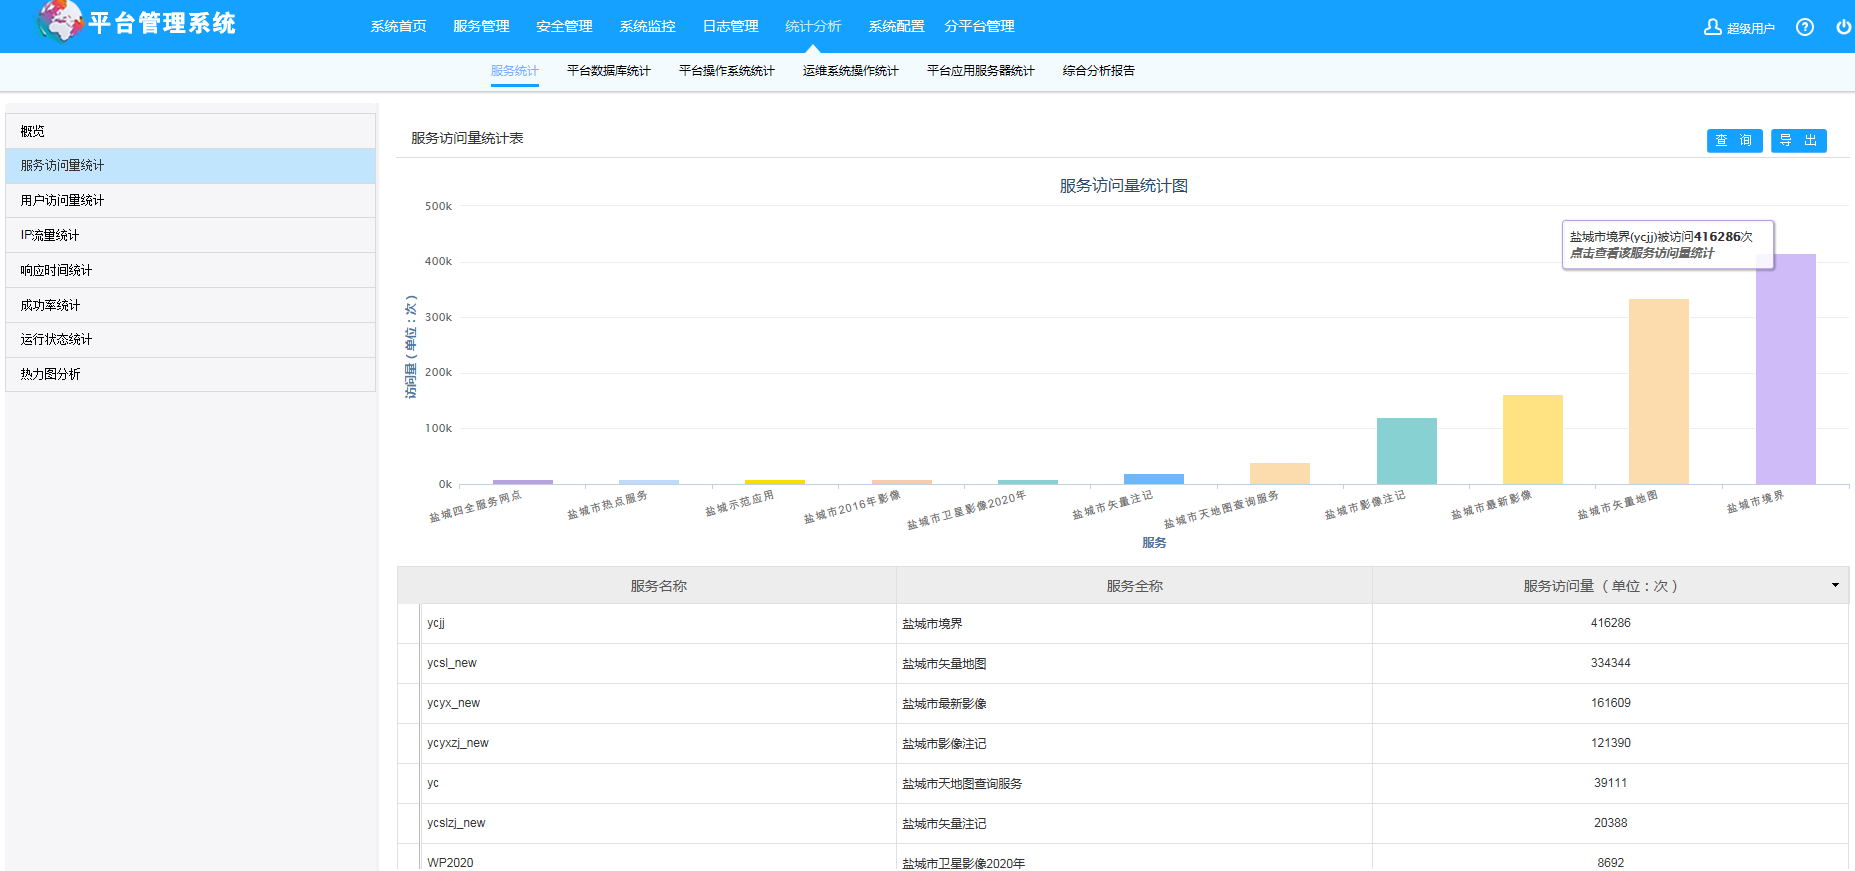Click the 查询 button
1855x871 pixels.
1734,141
